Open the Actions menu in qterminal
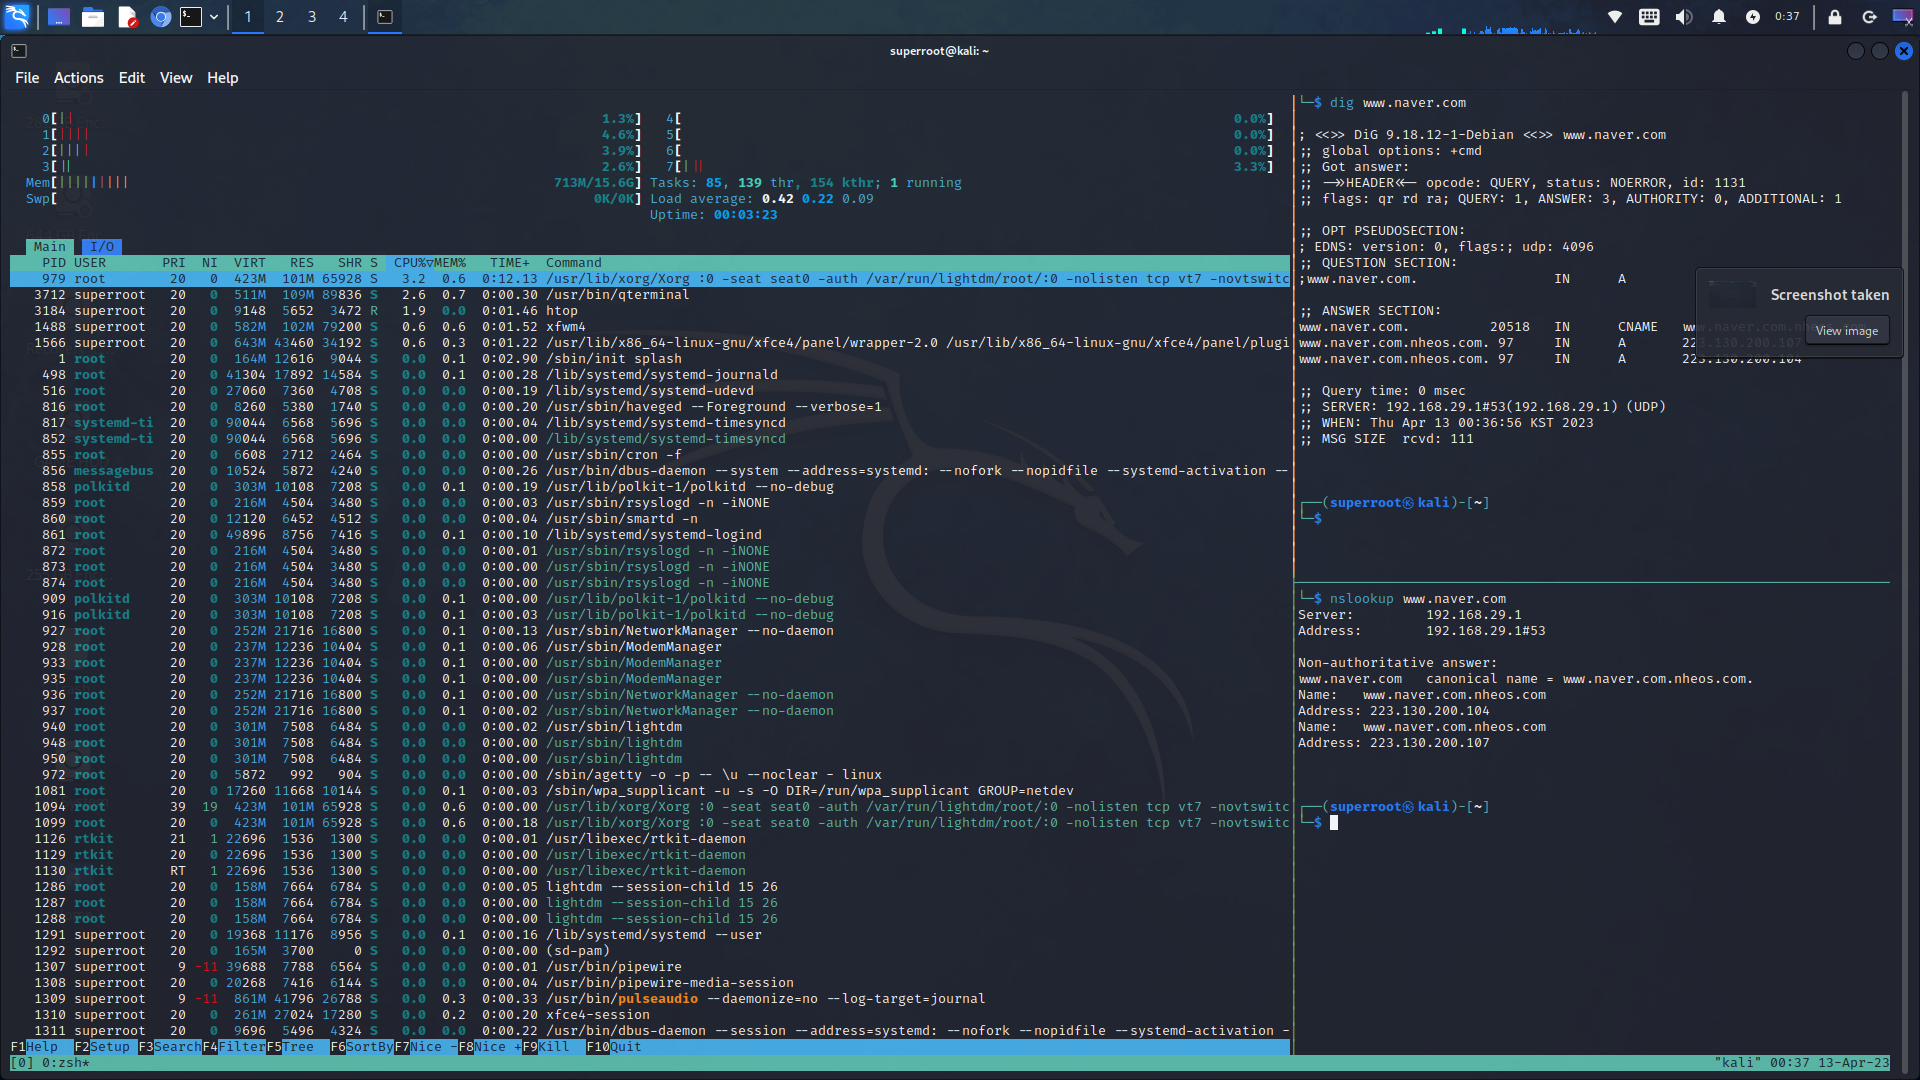Image resolution: width=1920 pixels, height=1080 pixels. coord(78,77)
